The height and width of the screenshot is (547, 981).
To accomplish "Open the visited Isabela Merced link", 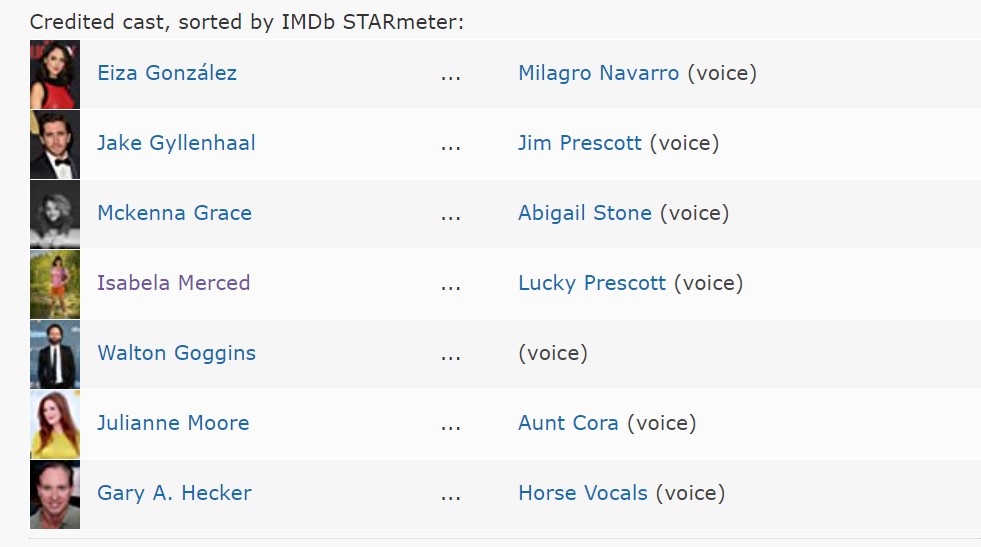I will (x=173, y=283).
